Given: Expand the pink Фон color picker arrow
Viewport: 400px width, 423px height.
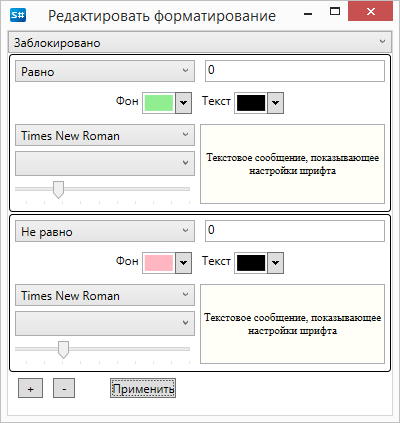Looking at the screenshot, I should point(183,263).
